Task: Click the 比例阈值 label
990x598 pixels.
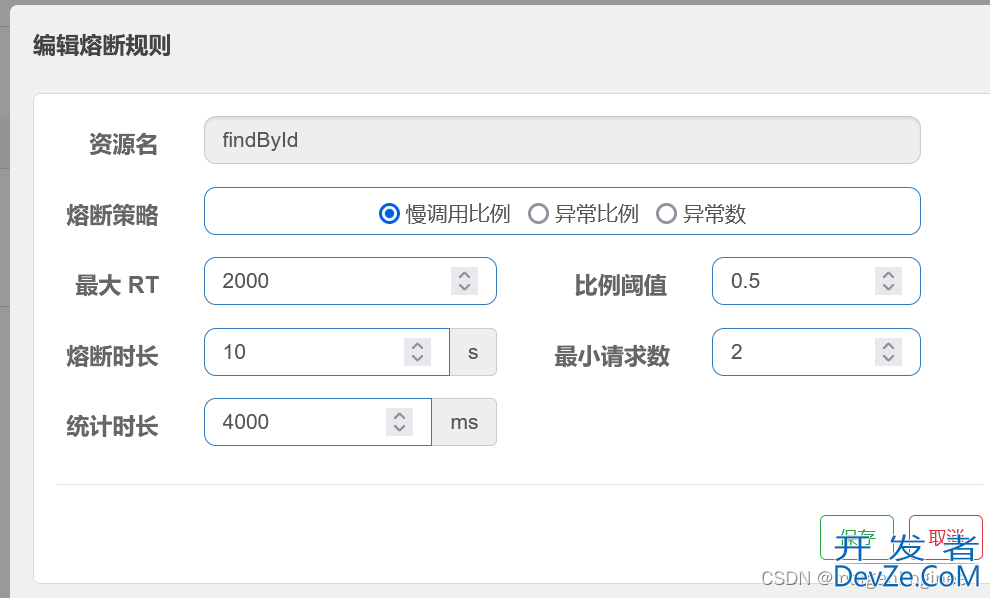Action: tap(621, 285)
